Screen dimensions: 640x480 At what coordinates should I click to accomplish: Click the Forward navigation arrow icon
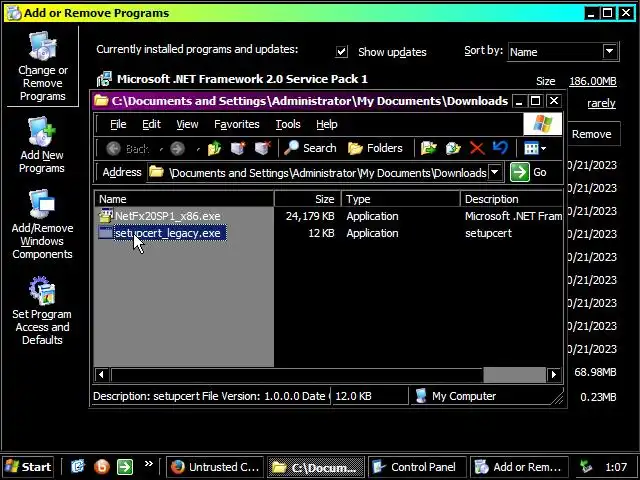(178, 149)
